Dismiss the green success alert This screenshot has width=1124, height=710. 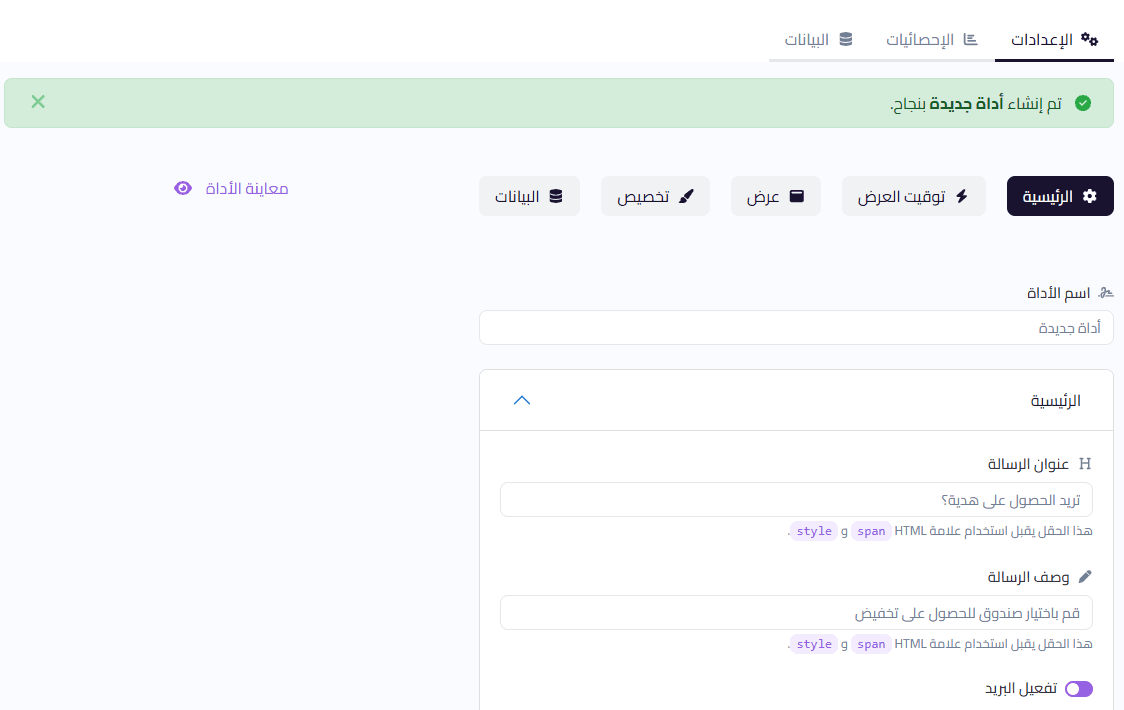38,102
